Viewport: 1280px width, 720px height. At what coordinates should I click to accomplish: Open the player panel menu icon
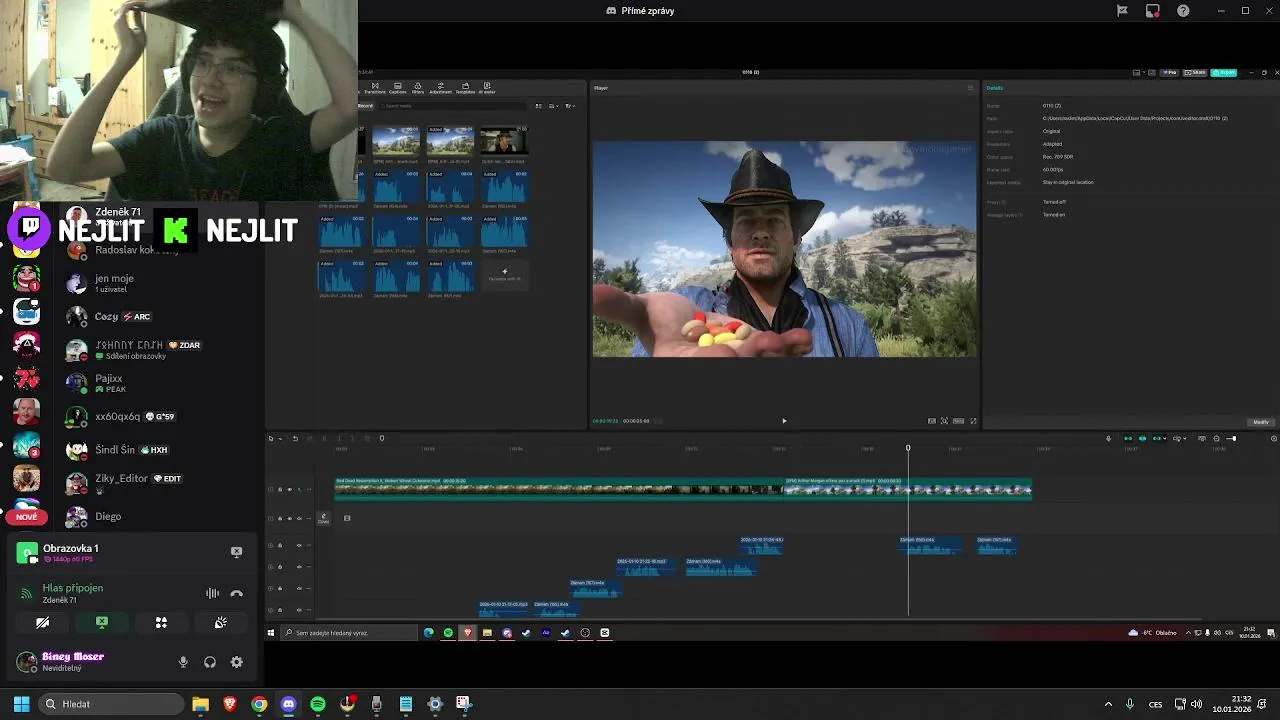[x=969, y=88]
